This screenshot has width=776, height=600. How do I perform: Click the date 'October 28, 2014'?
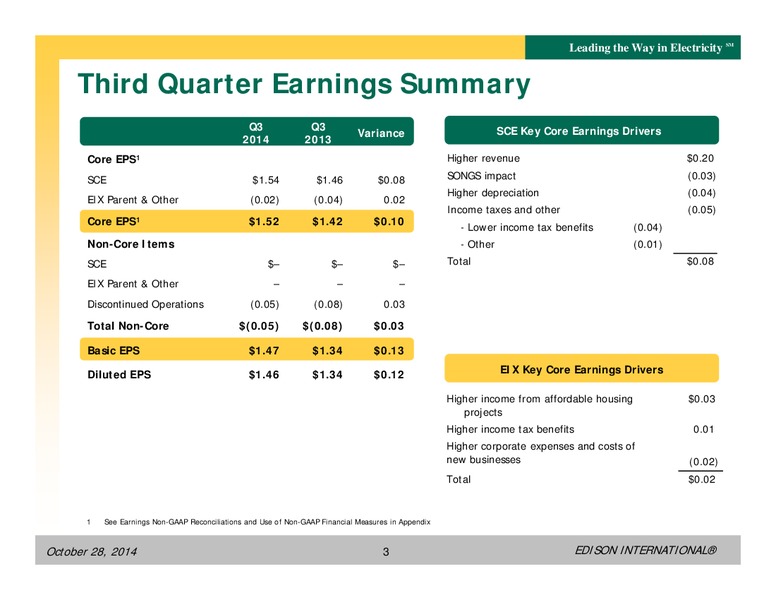(x=91, y=551)
